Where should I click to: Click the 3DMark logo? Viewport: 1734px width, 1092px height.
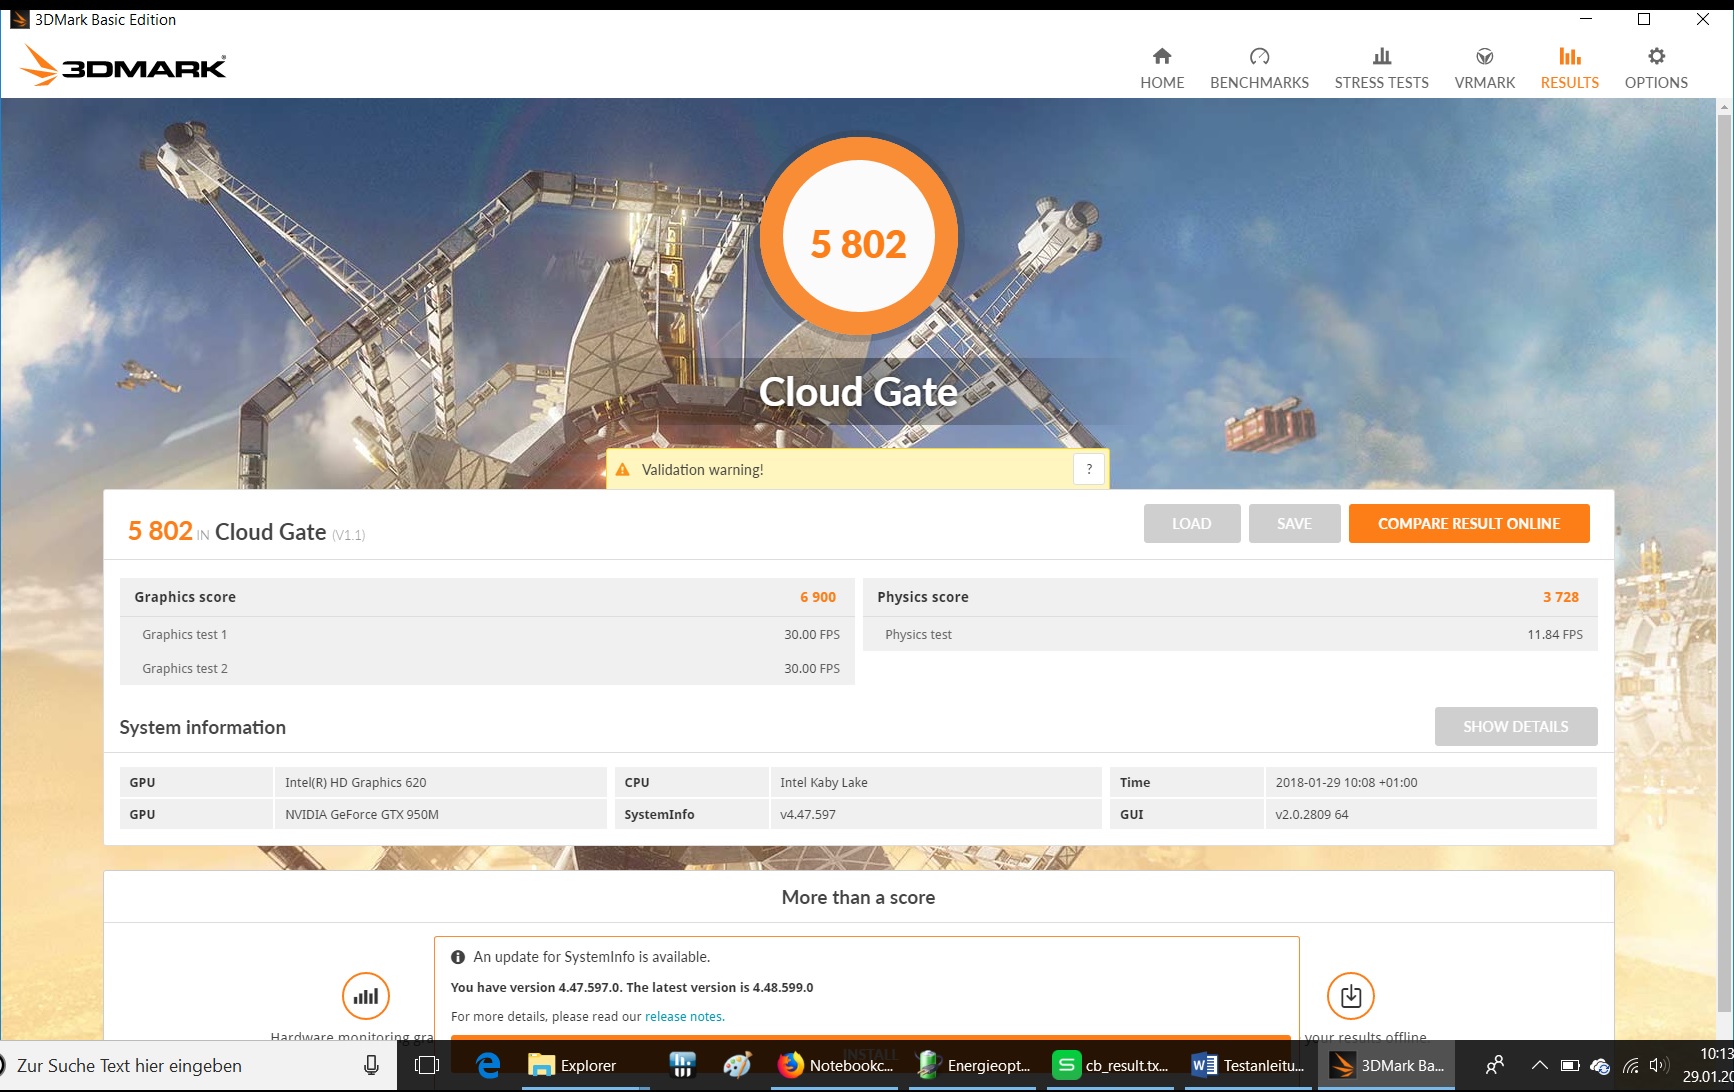click(x=123, y=66)
